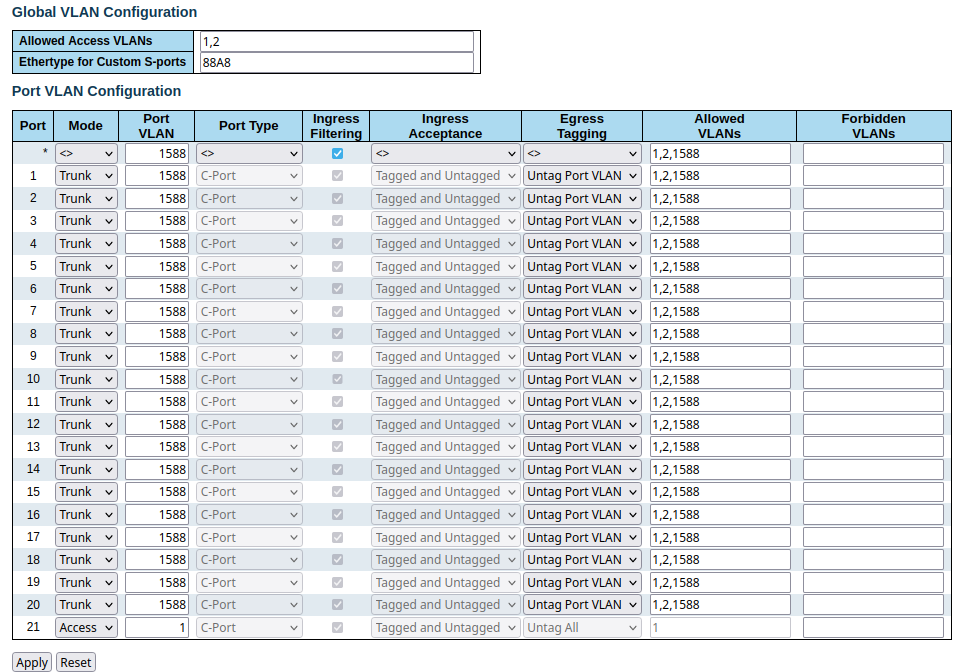Image resolution: width=968 pixels, height=672 pixels.
Task: Toggle the Ingress Filtering checkbox in wildcard row
Action: 337,154
